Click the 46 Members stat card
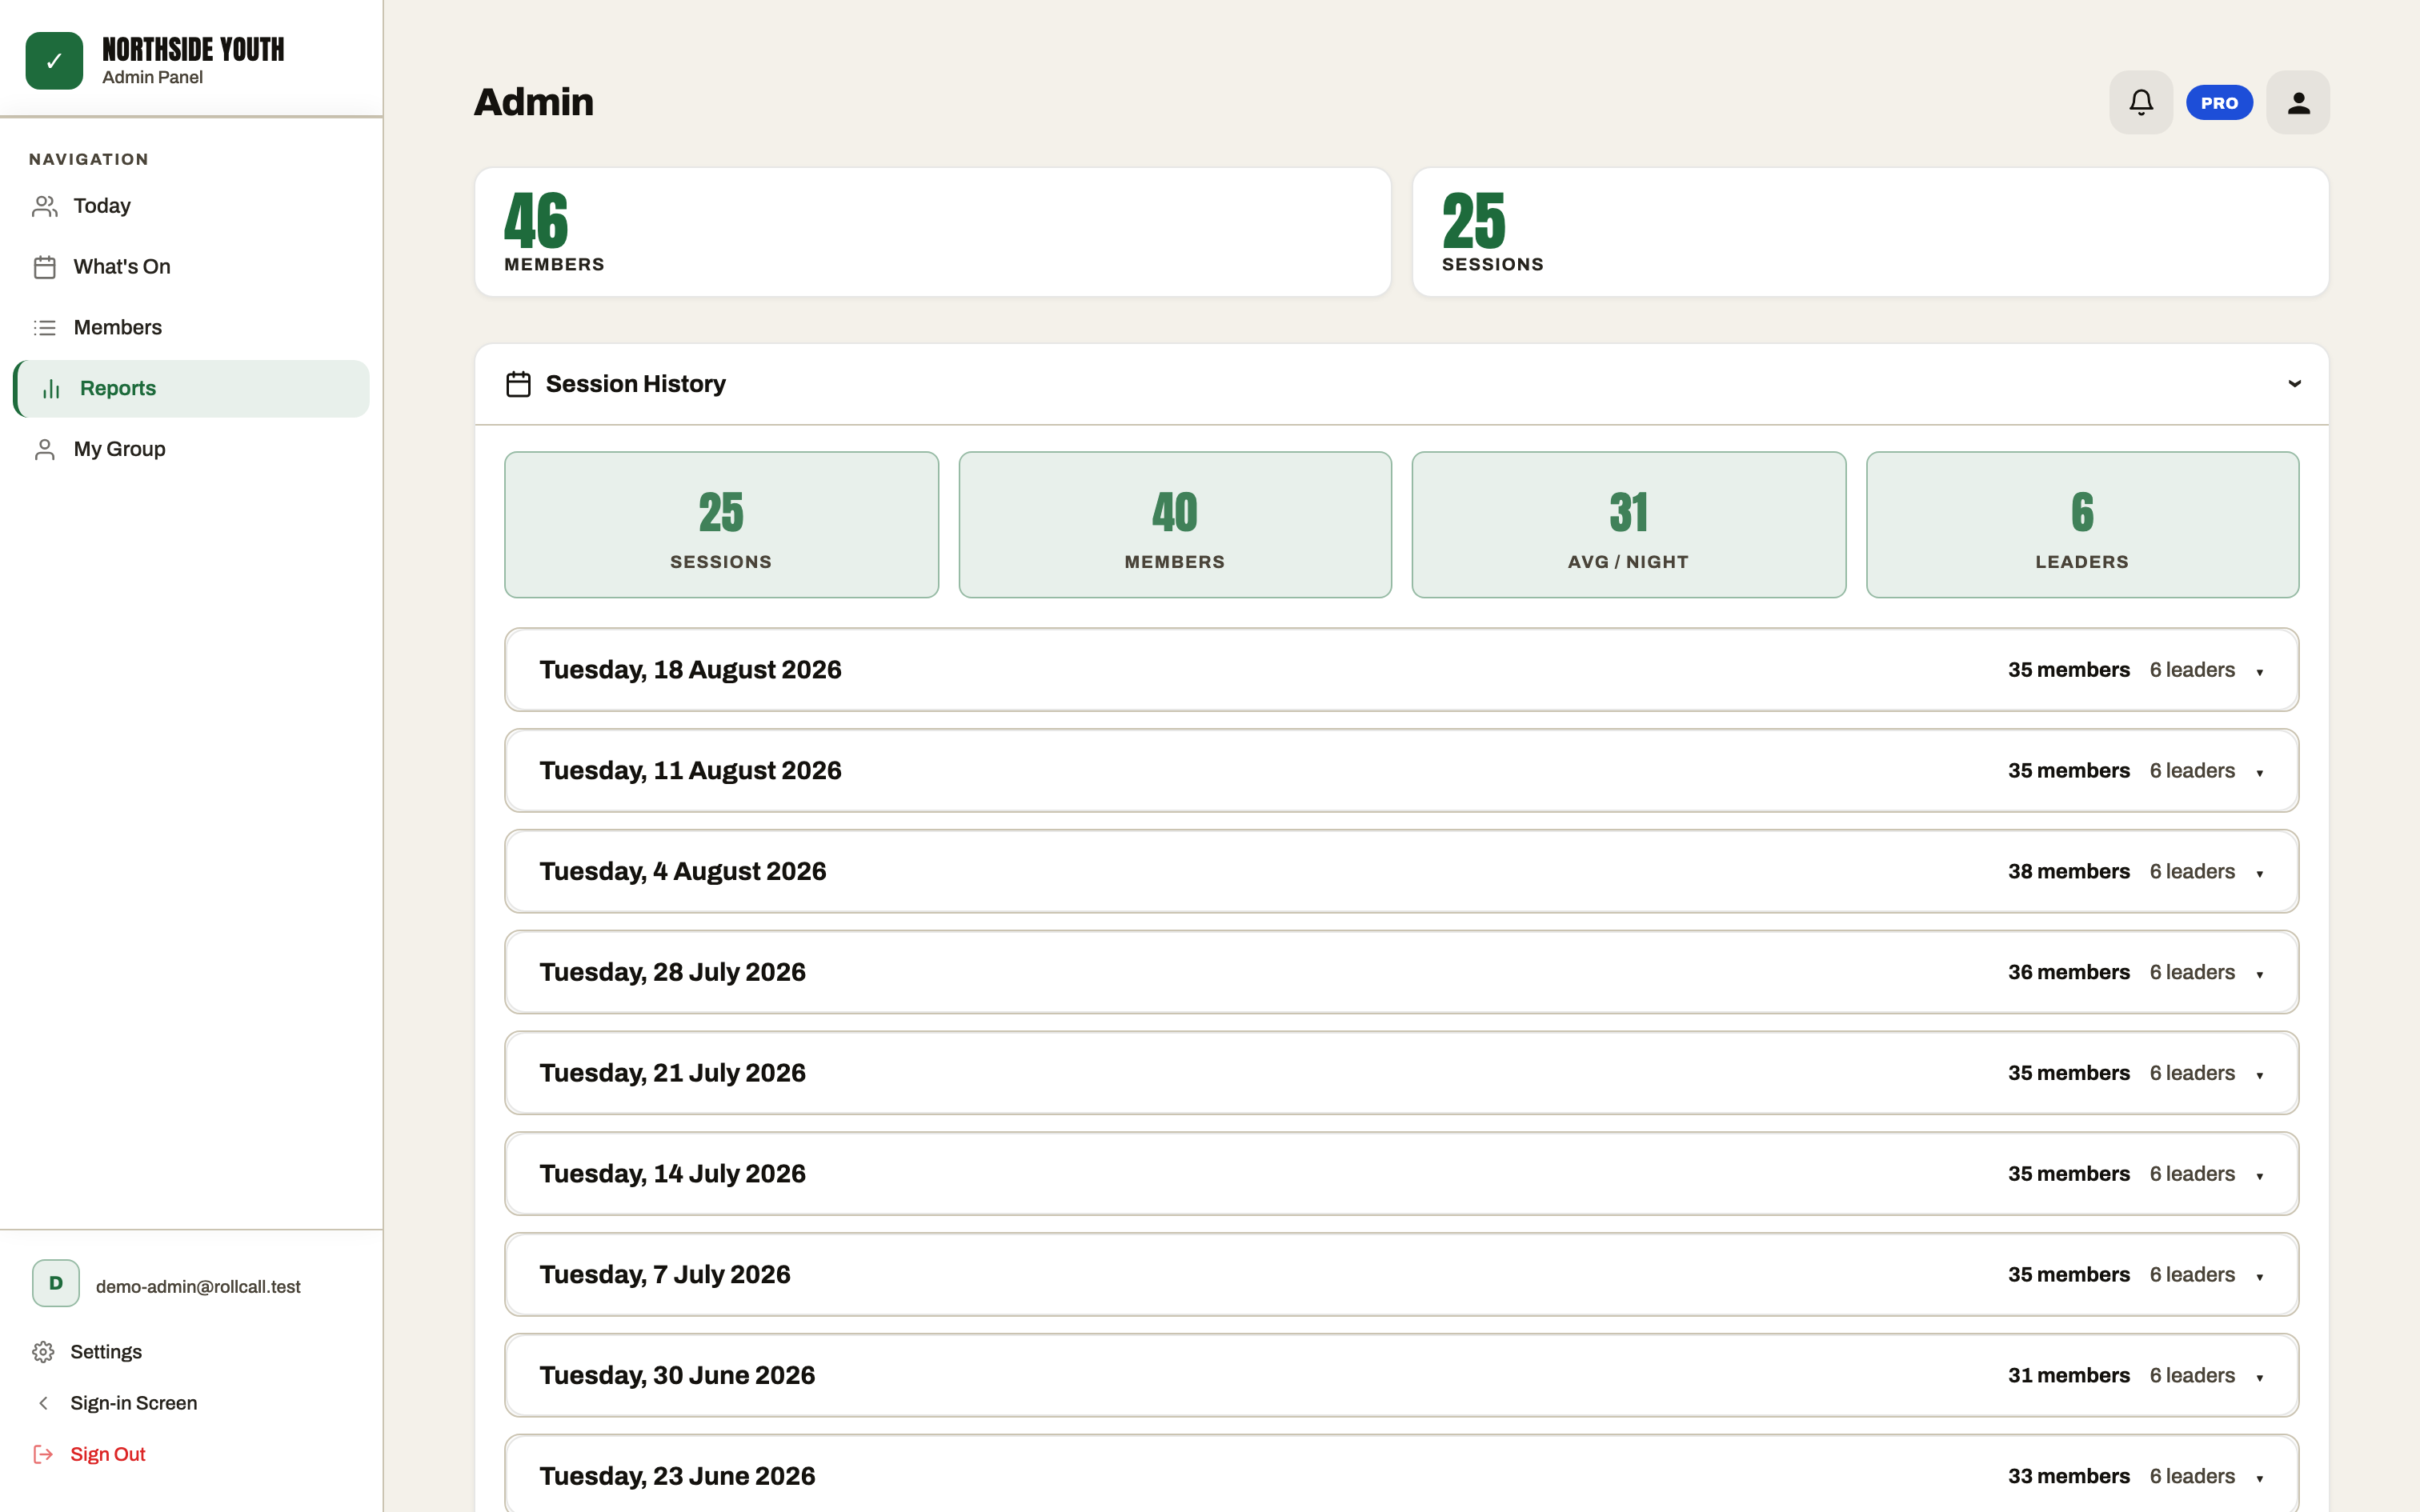This screenshot has width=2420, height=1512. click(932, 232)
